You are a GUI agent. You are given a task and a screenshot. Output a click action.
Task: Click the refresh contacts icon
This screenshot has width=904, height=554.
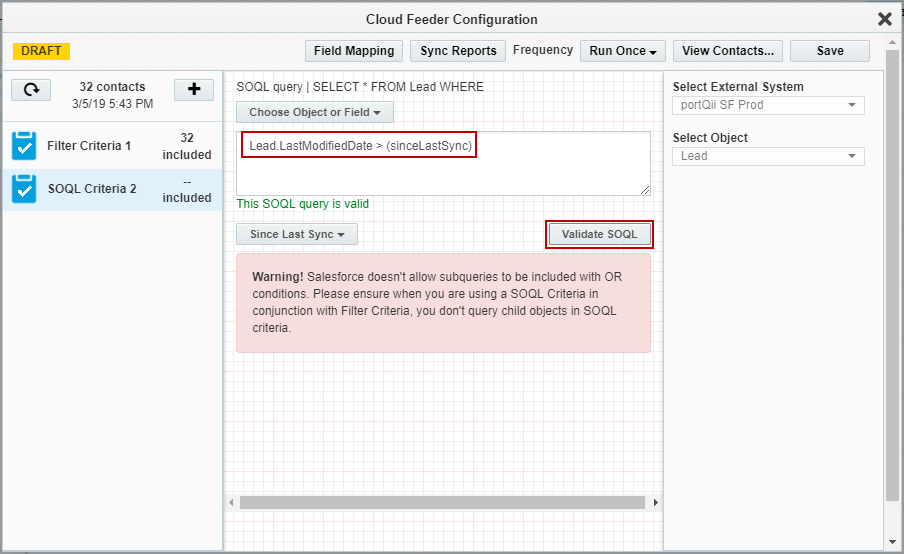pos(31,90)
